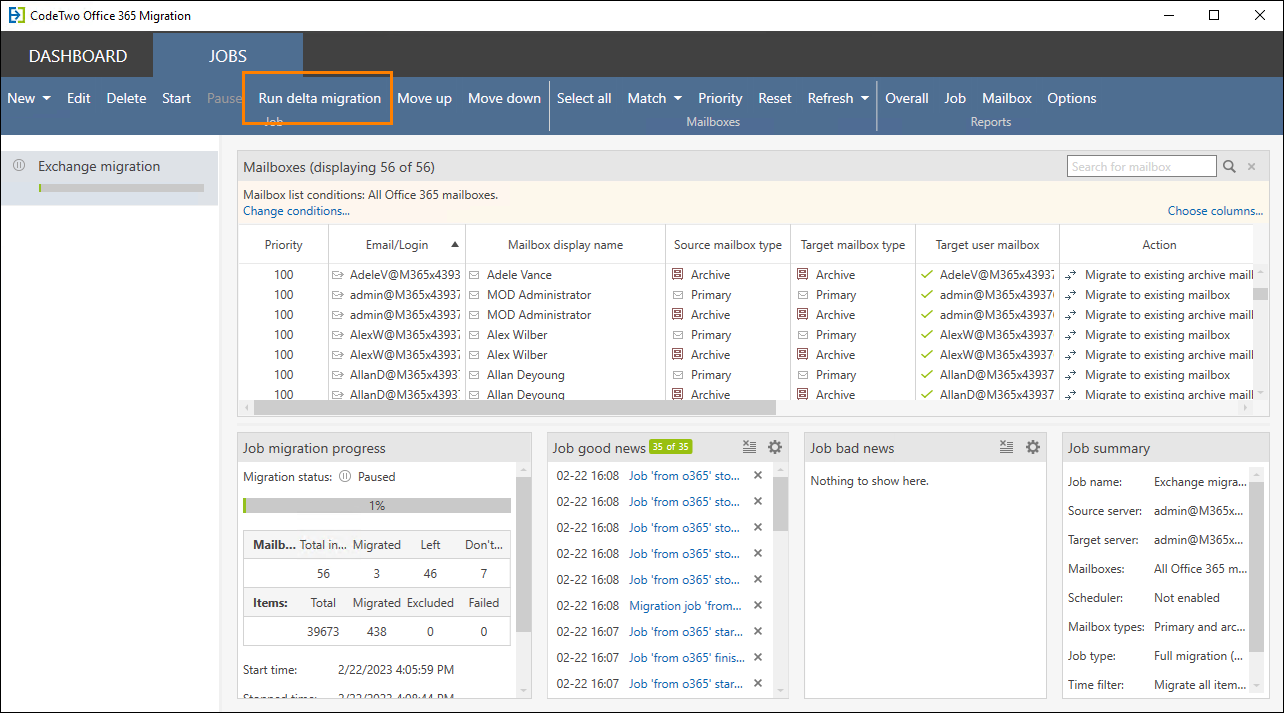Click the 'Not enabled' Scheduler value

pyautogui.click(x=1187, y=597)
